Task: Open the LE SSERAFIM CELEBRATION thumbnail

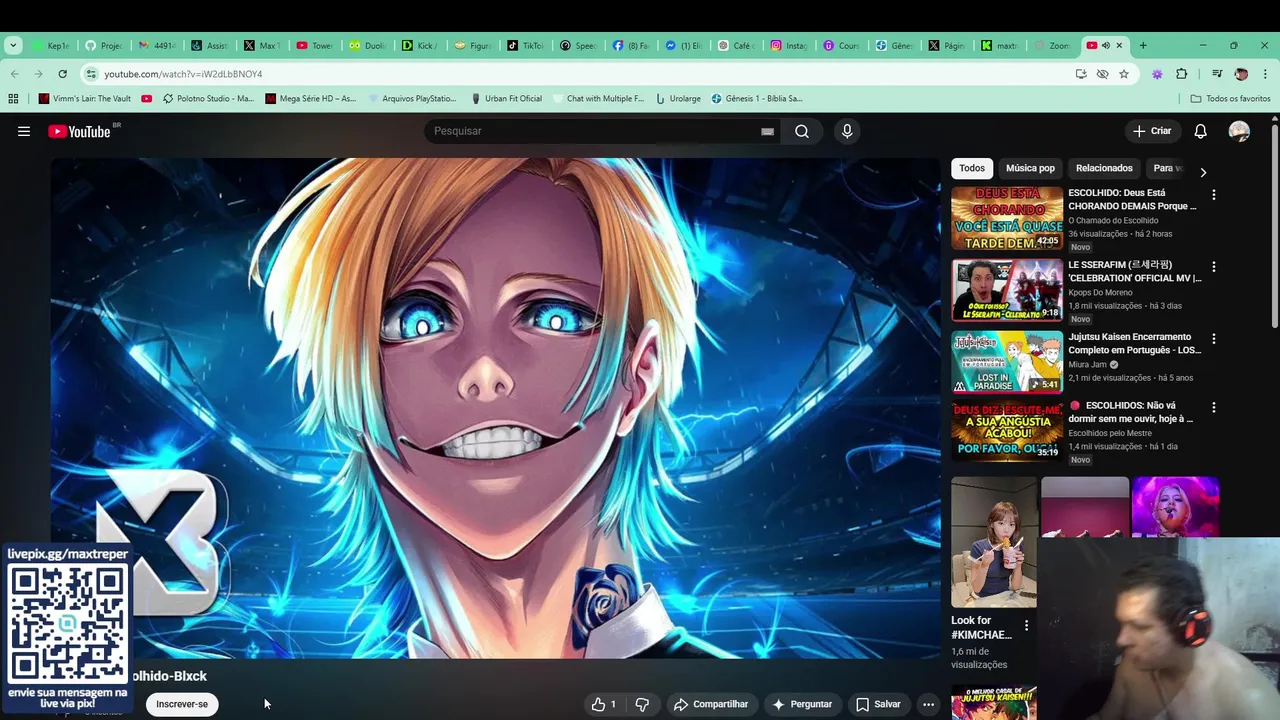Action: pyautogui.click(x=1007, y=290)
